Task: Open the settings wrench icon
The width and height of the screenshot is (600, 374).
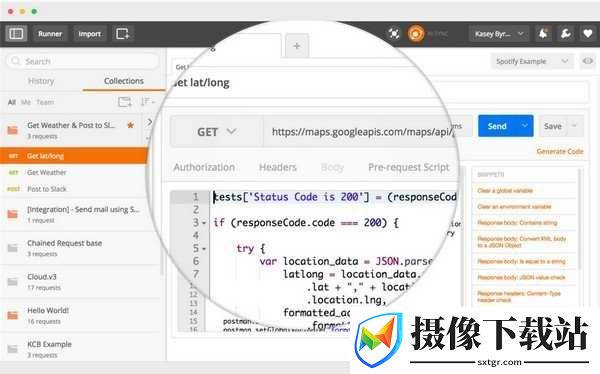Action: point(566,34)
